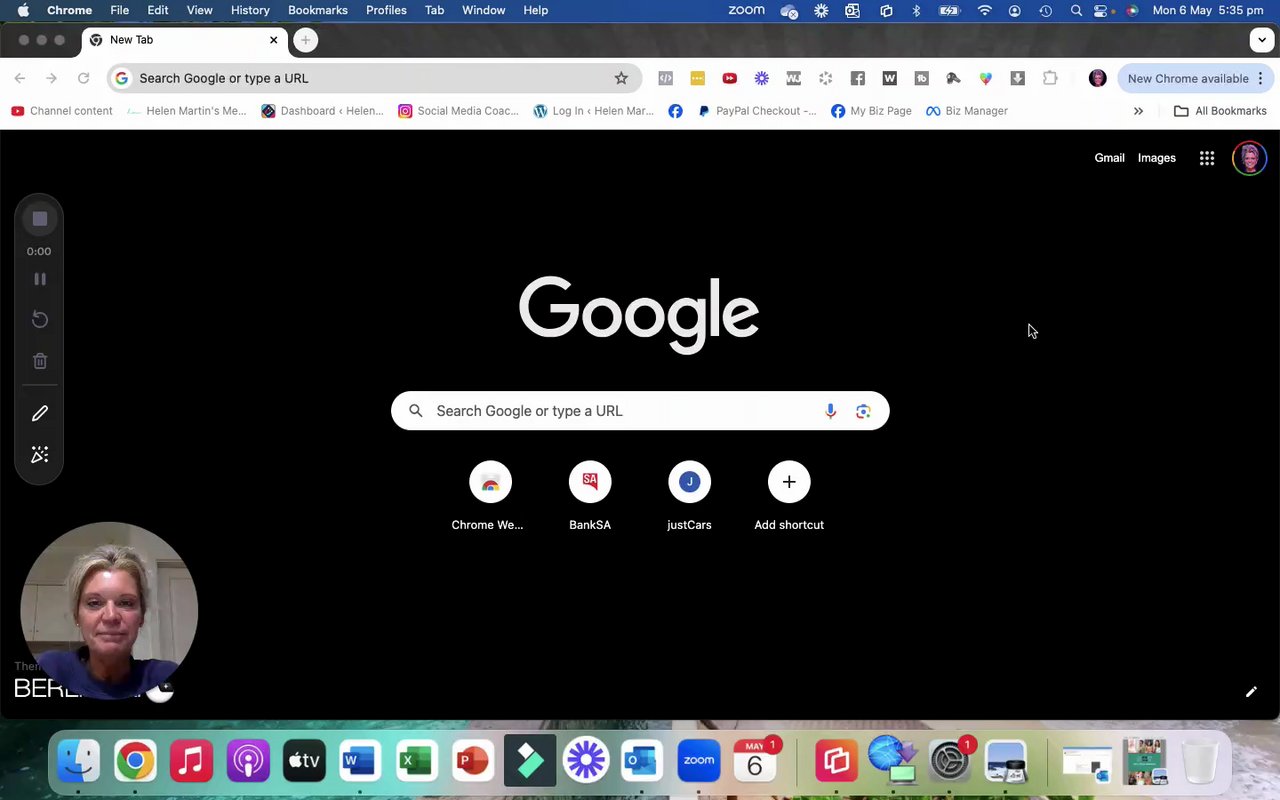Activate the sparkle effects tool in recorder

[x=40, y=455]
